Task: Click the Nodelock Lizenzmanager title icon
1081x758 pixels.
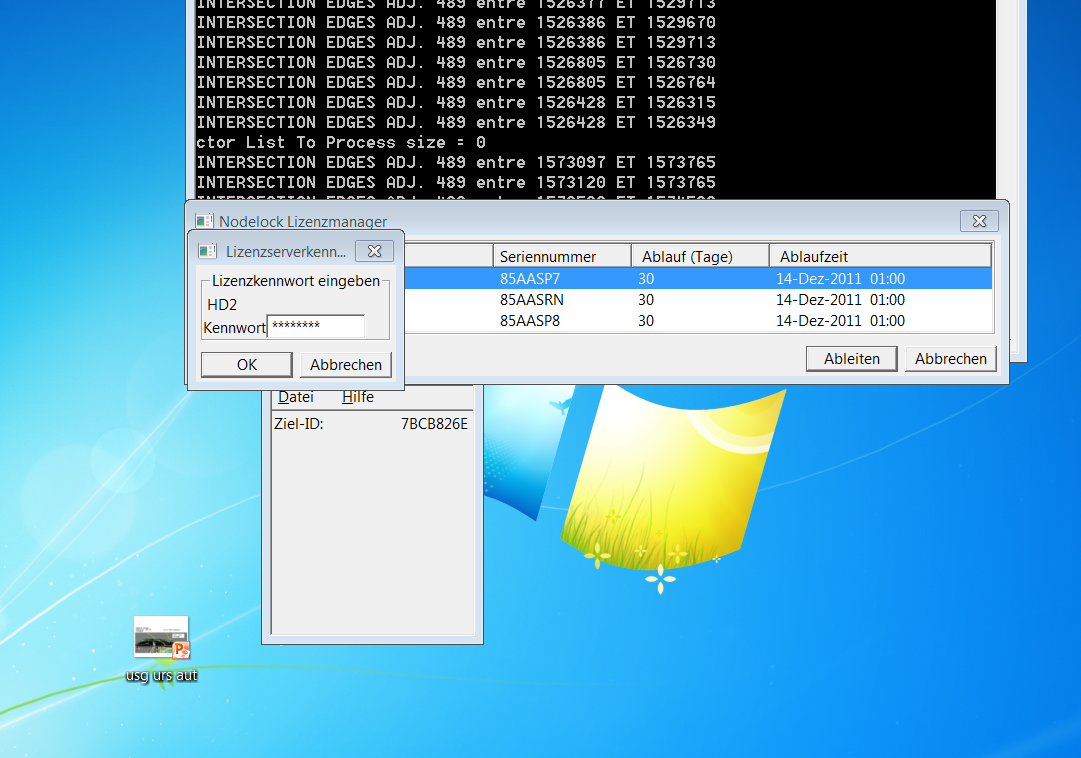Action: click(204, 221)
